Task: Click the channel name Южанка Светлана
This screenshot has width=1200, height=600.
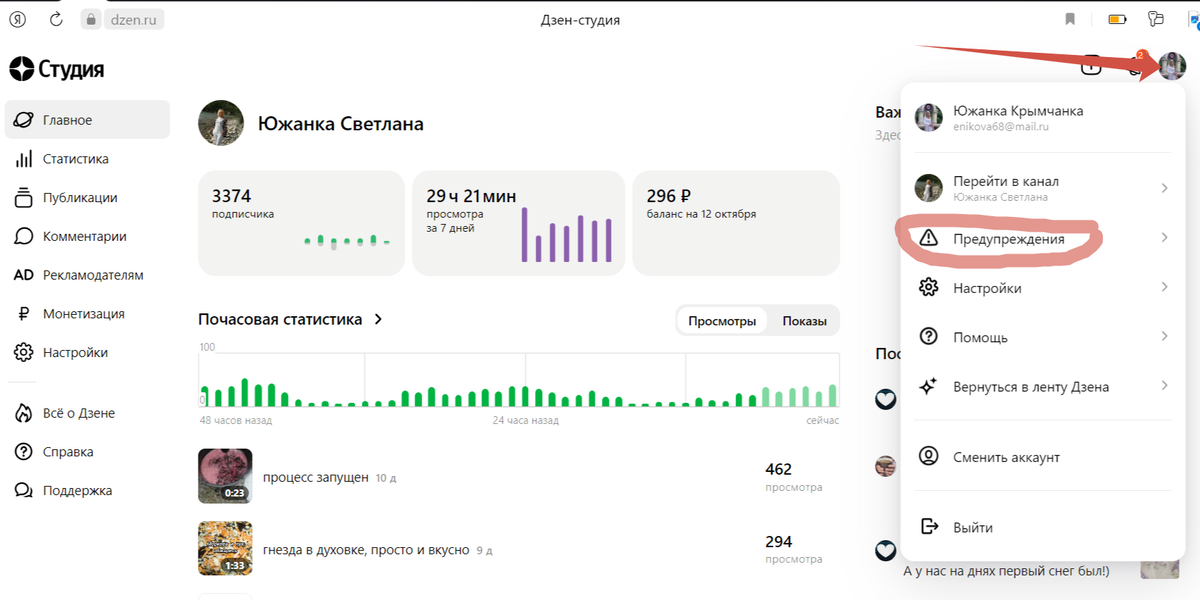Action: pyautogui.click(x=341, y=124)
